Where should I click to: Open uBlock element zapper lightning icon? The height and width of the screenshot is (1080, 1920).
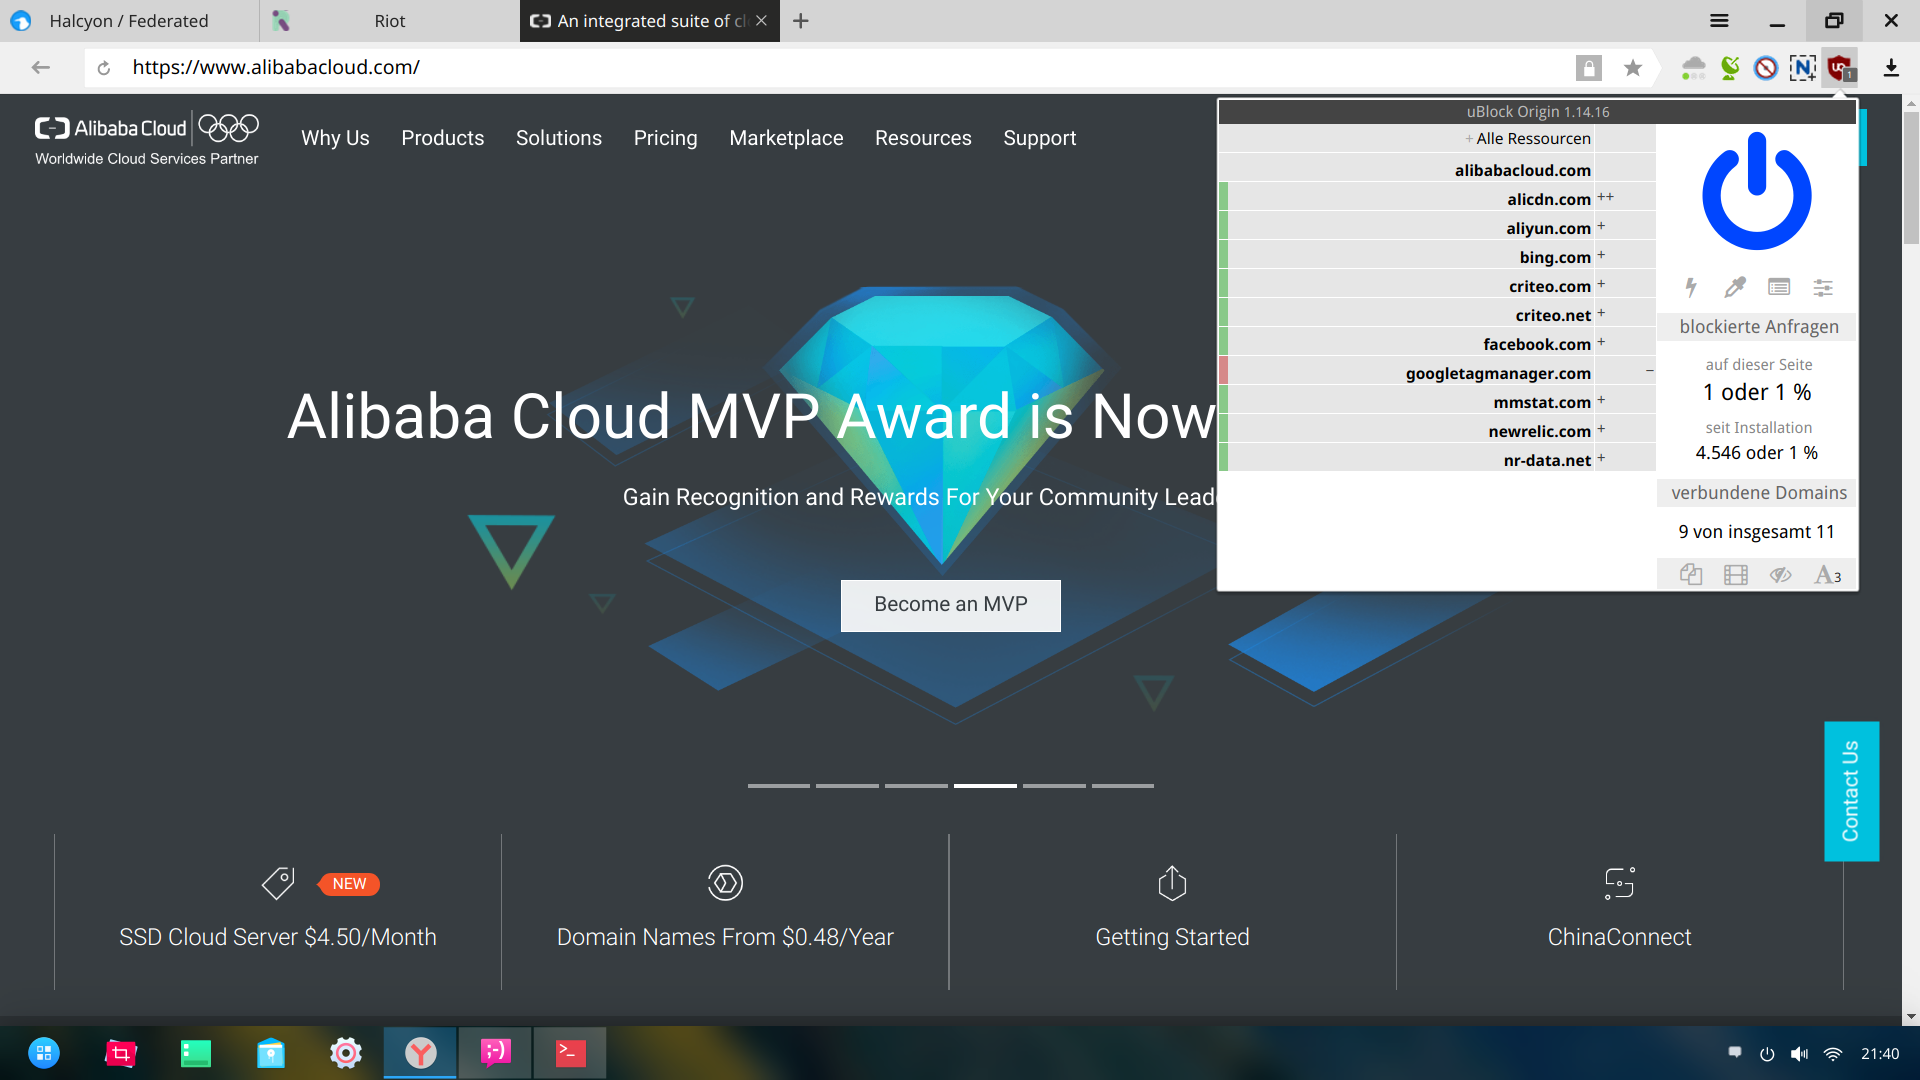(x=1690, y=288)
